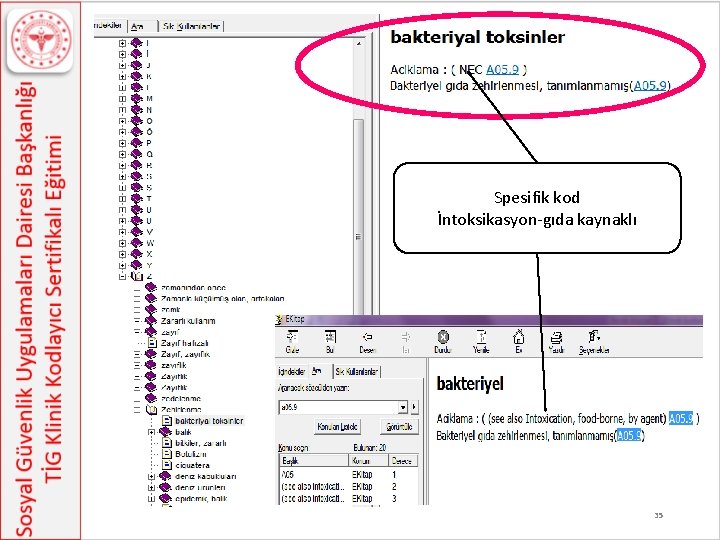Image resolution: width=720 pixels, height=540 pixels.
Task: Expand the deniz ürünleri tree node
Action: [152, 488]
